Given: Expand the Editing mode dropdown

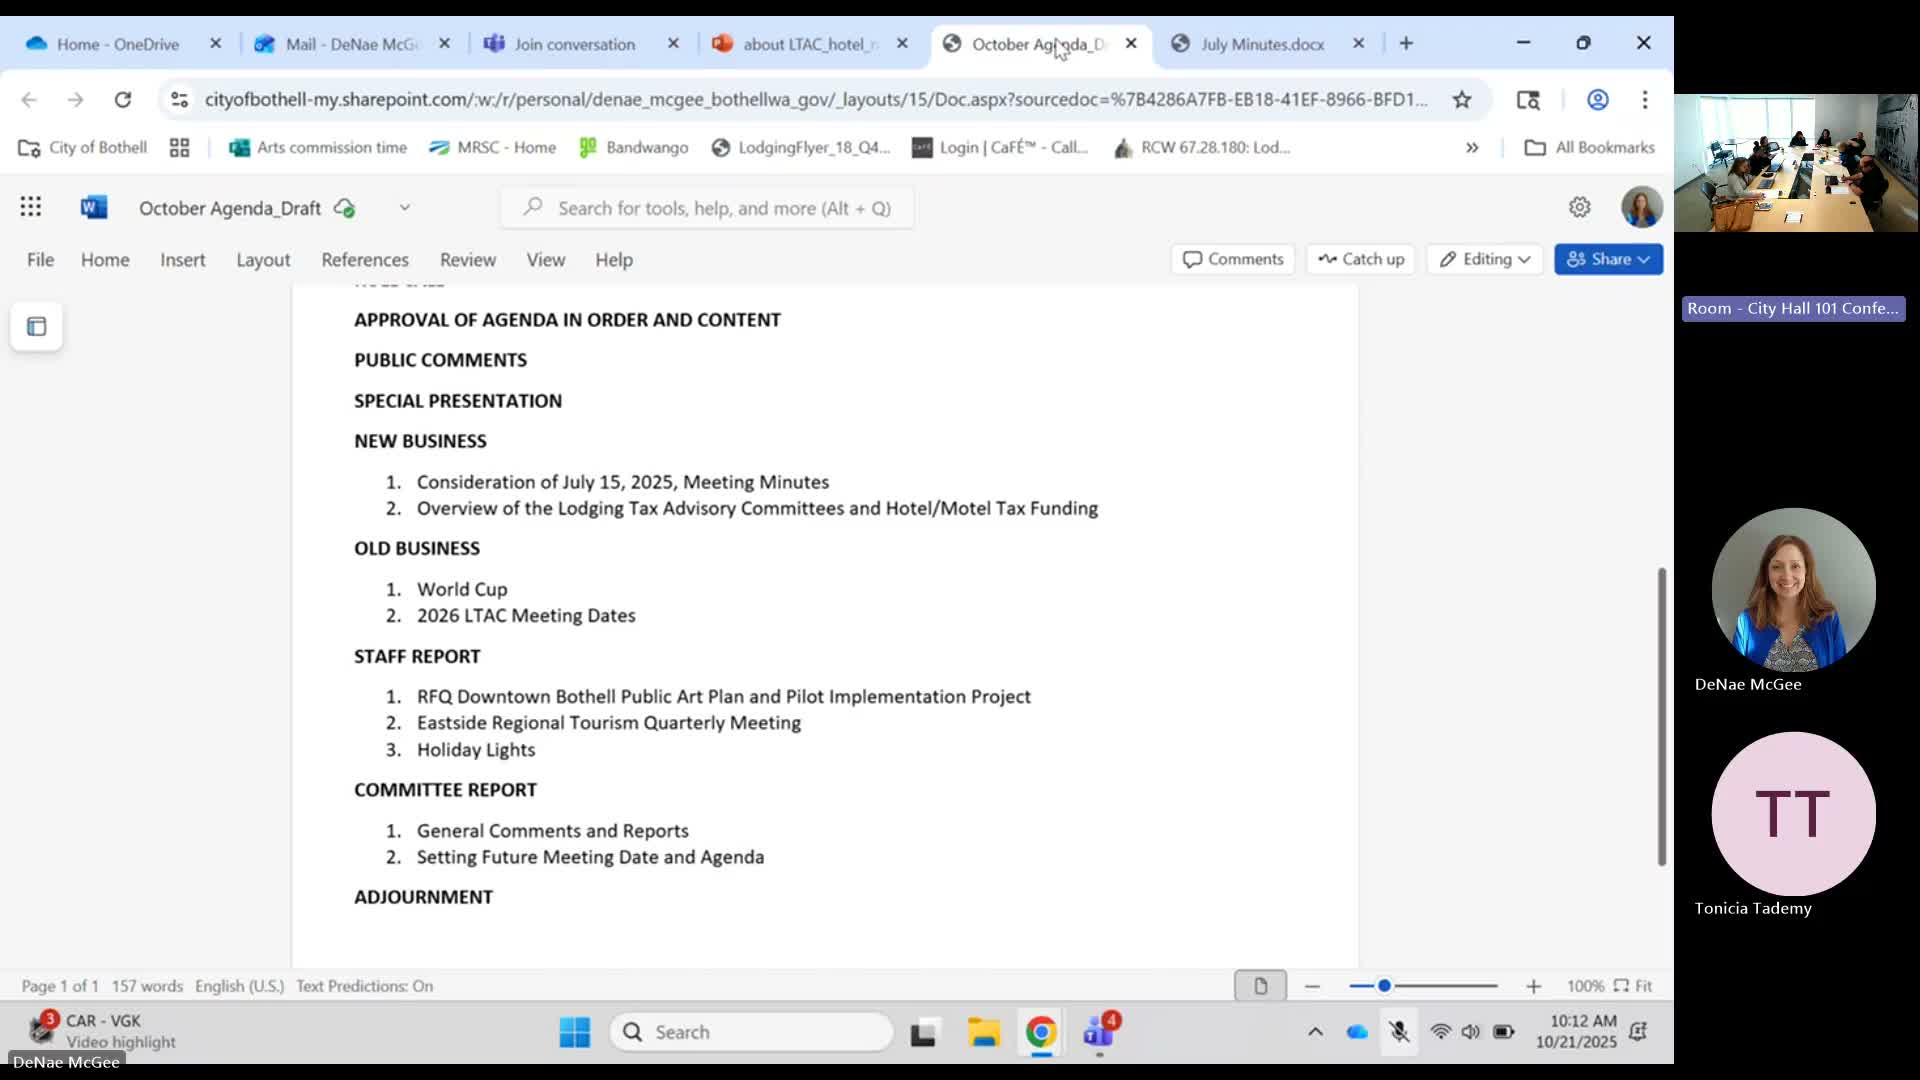Looking at the screenshot, I should (x=1485, y=259).
